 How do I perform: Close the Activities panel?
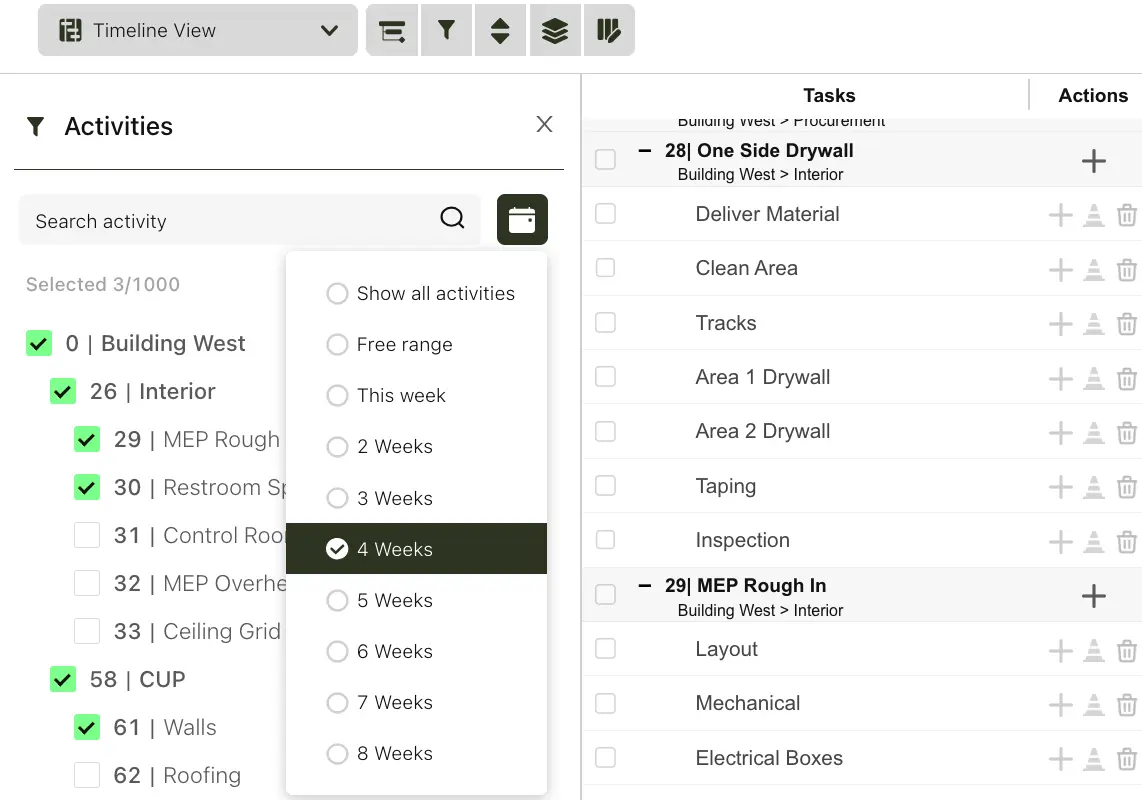[x=544, y=124]
